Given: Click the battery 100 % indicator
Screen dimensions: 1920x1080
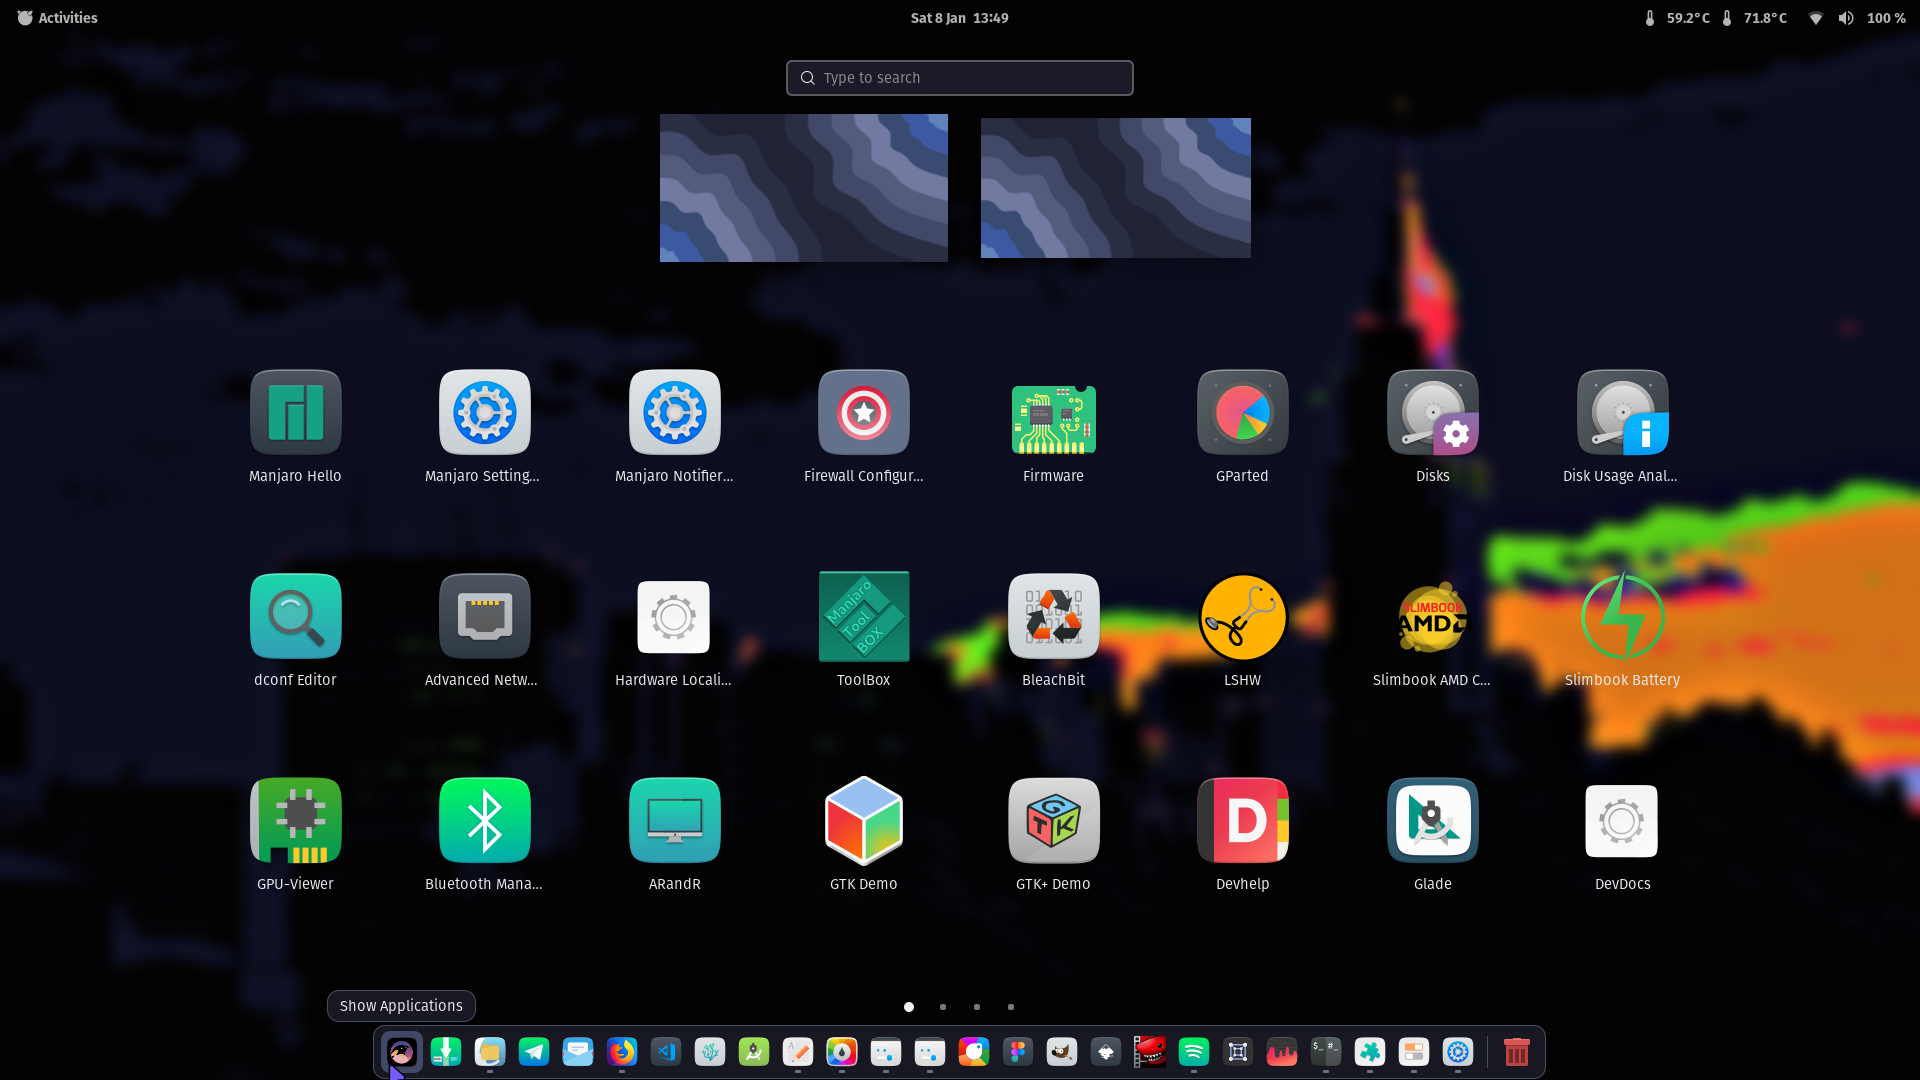Looking at the screenshot, I should tap(1886, 18).
